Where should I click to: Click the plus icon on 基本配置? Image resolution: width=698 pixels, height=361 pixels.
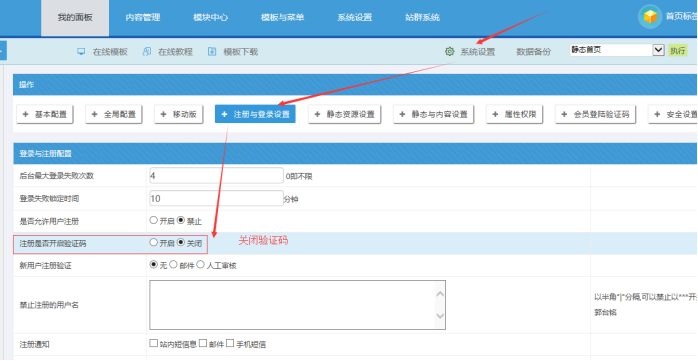[25, 114]
